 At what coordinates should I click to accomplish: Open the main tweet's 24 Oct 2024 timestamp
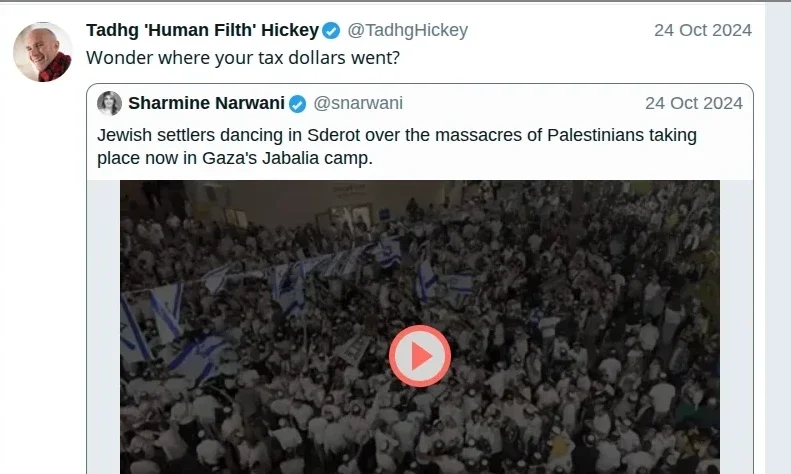click(x=703, y=30)
